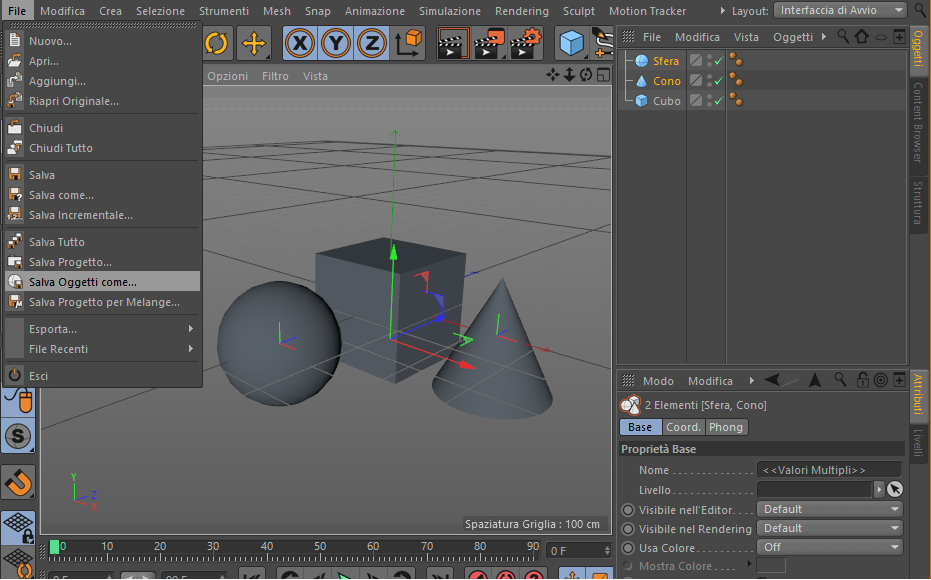Image resolution: width=931 pixels, height=580 pixels.
Task: Expand the Livello field arrow button
Action: coord(879,489)
